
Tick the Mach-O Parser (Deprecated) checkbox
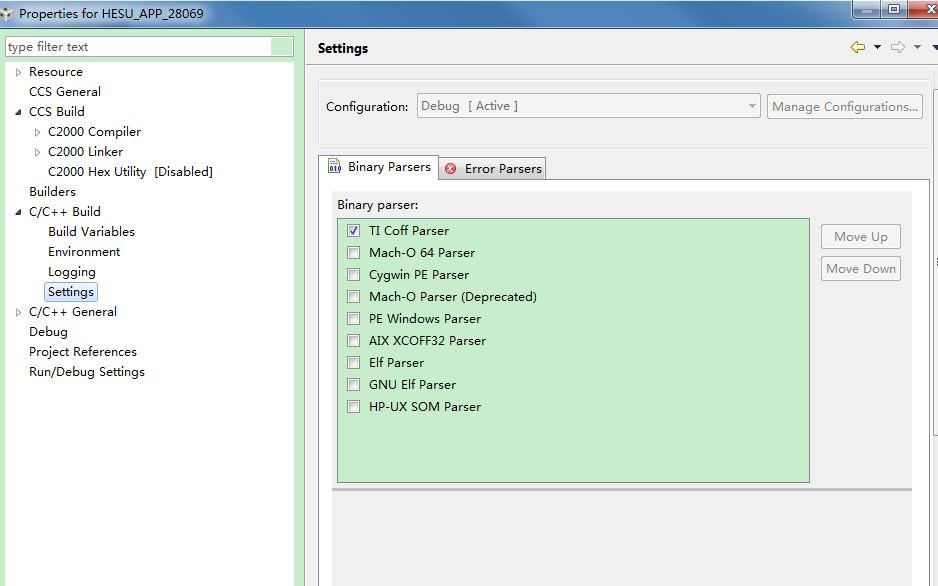(354, 297)
